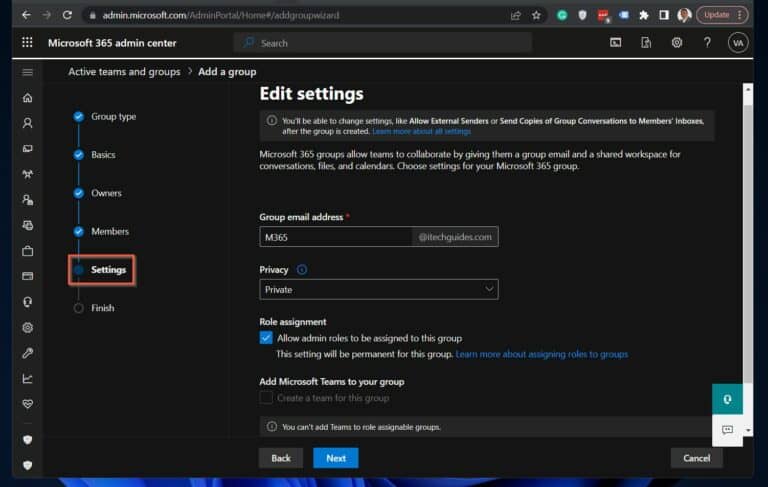
Task: Click the @itechguides.com domain suffix
Action: pyautogui.click(x=455, y=237)
